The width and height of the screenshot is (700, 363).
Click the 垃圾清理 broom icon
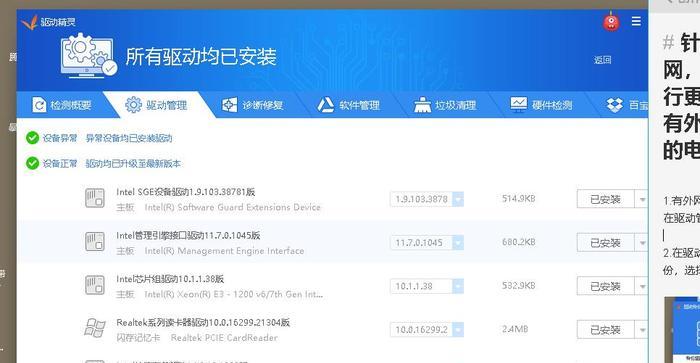422,105
